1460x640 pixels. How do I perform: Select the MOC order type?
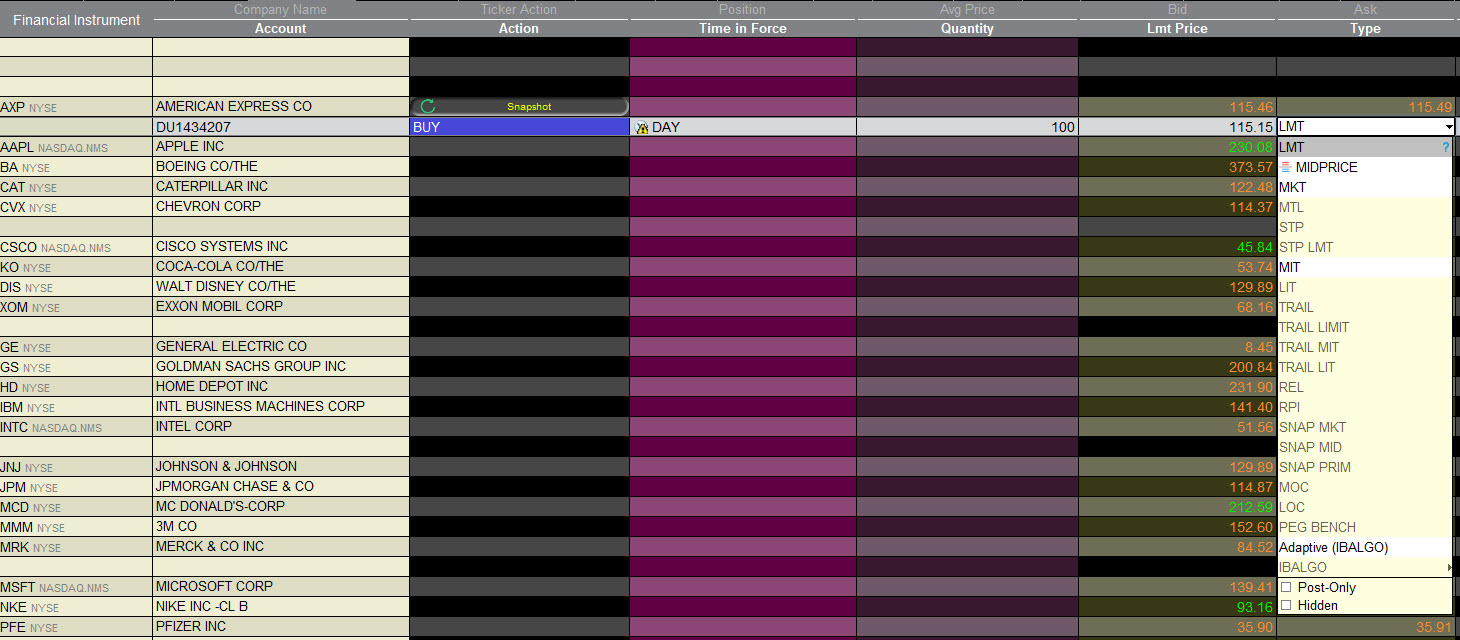(x=1364, y=487)
